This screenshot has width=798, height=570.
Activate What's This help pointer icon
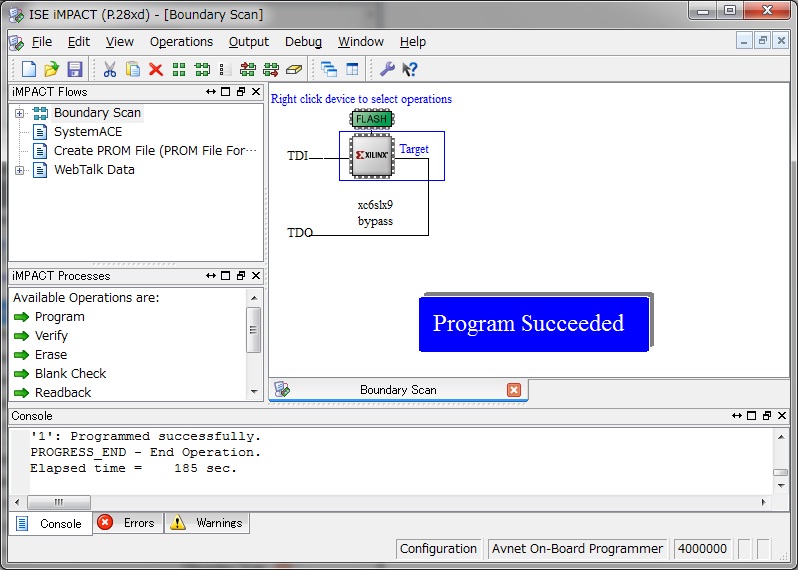(410, 69)
